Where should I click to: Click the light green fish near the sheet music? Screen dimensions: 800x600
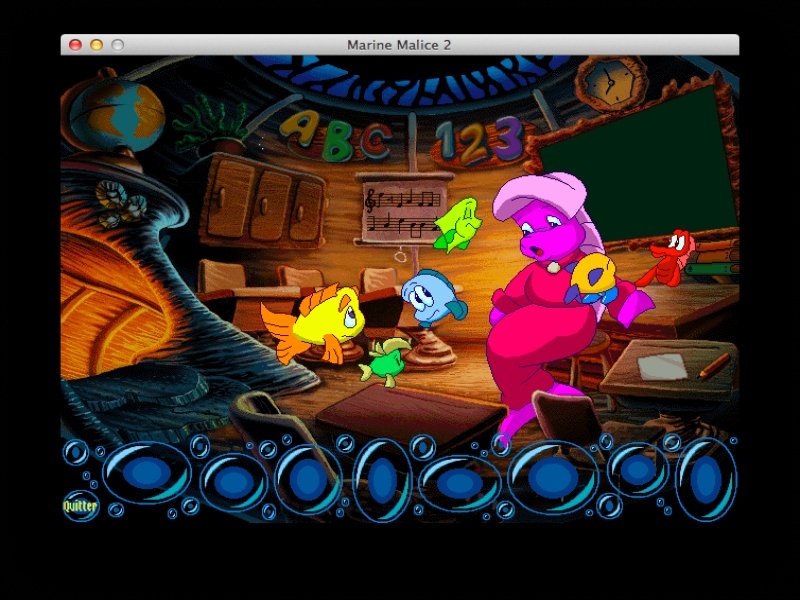[x=458, y=224]
